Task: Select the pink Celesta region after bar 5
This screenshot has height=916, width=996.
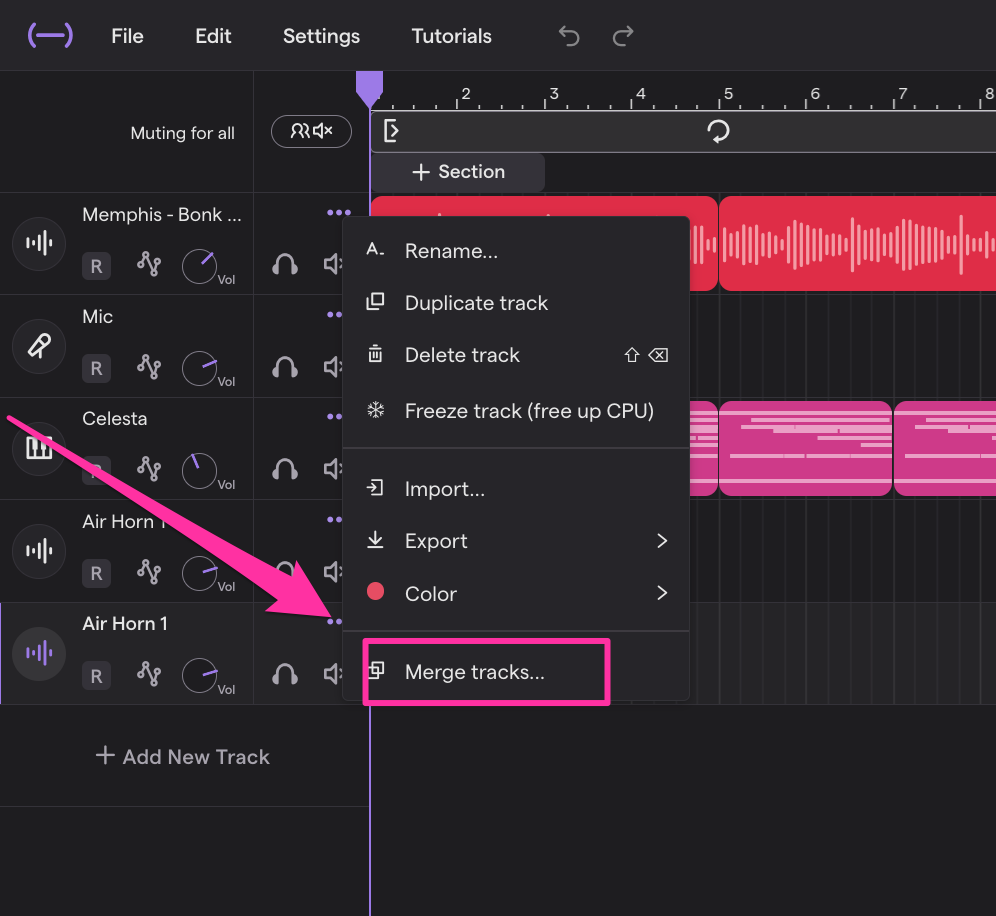Action: tap(805, 448)
